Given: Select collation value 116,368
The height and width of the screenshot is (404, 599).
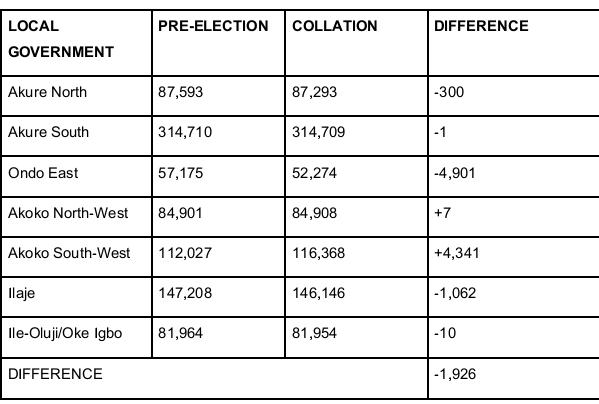Looking at the screenshot, I should click(x=319, y=253).
